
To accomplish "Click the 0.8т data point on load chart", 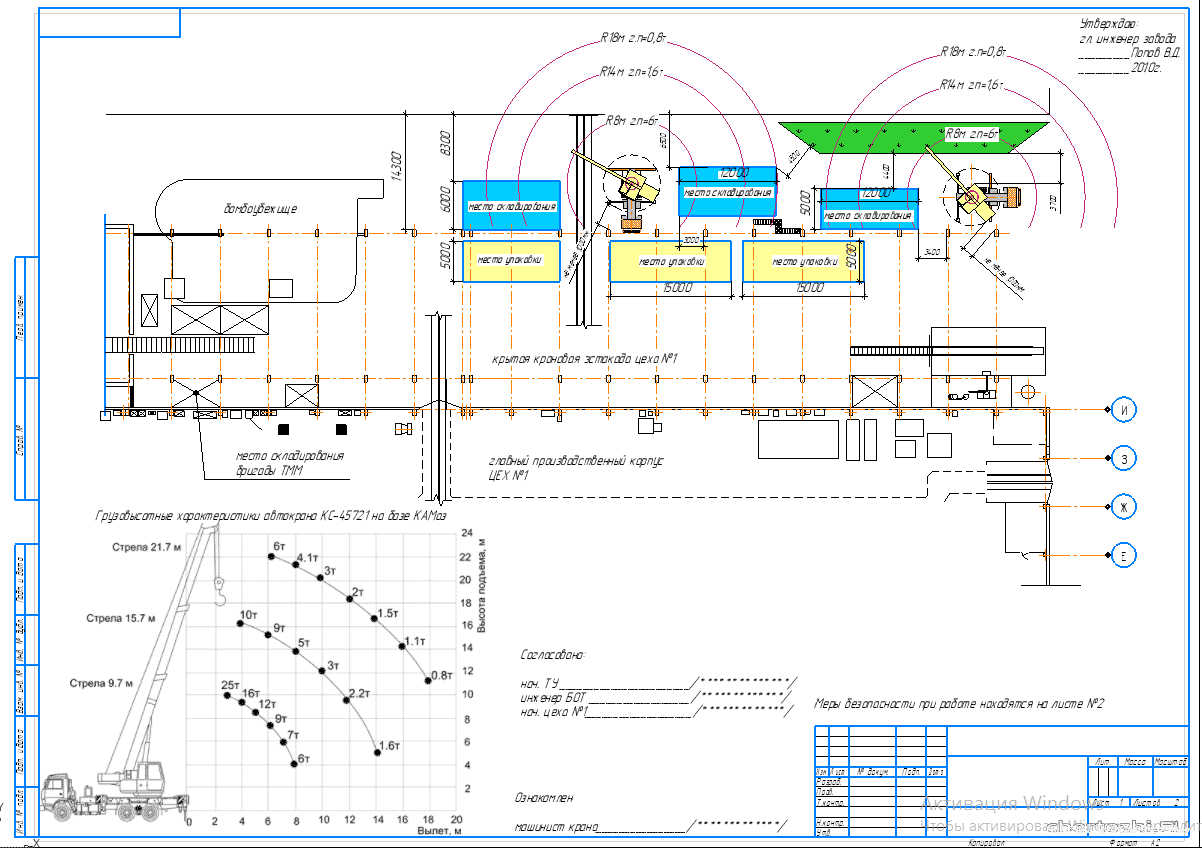I will pyautogui.click(x=428, y=680).
